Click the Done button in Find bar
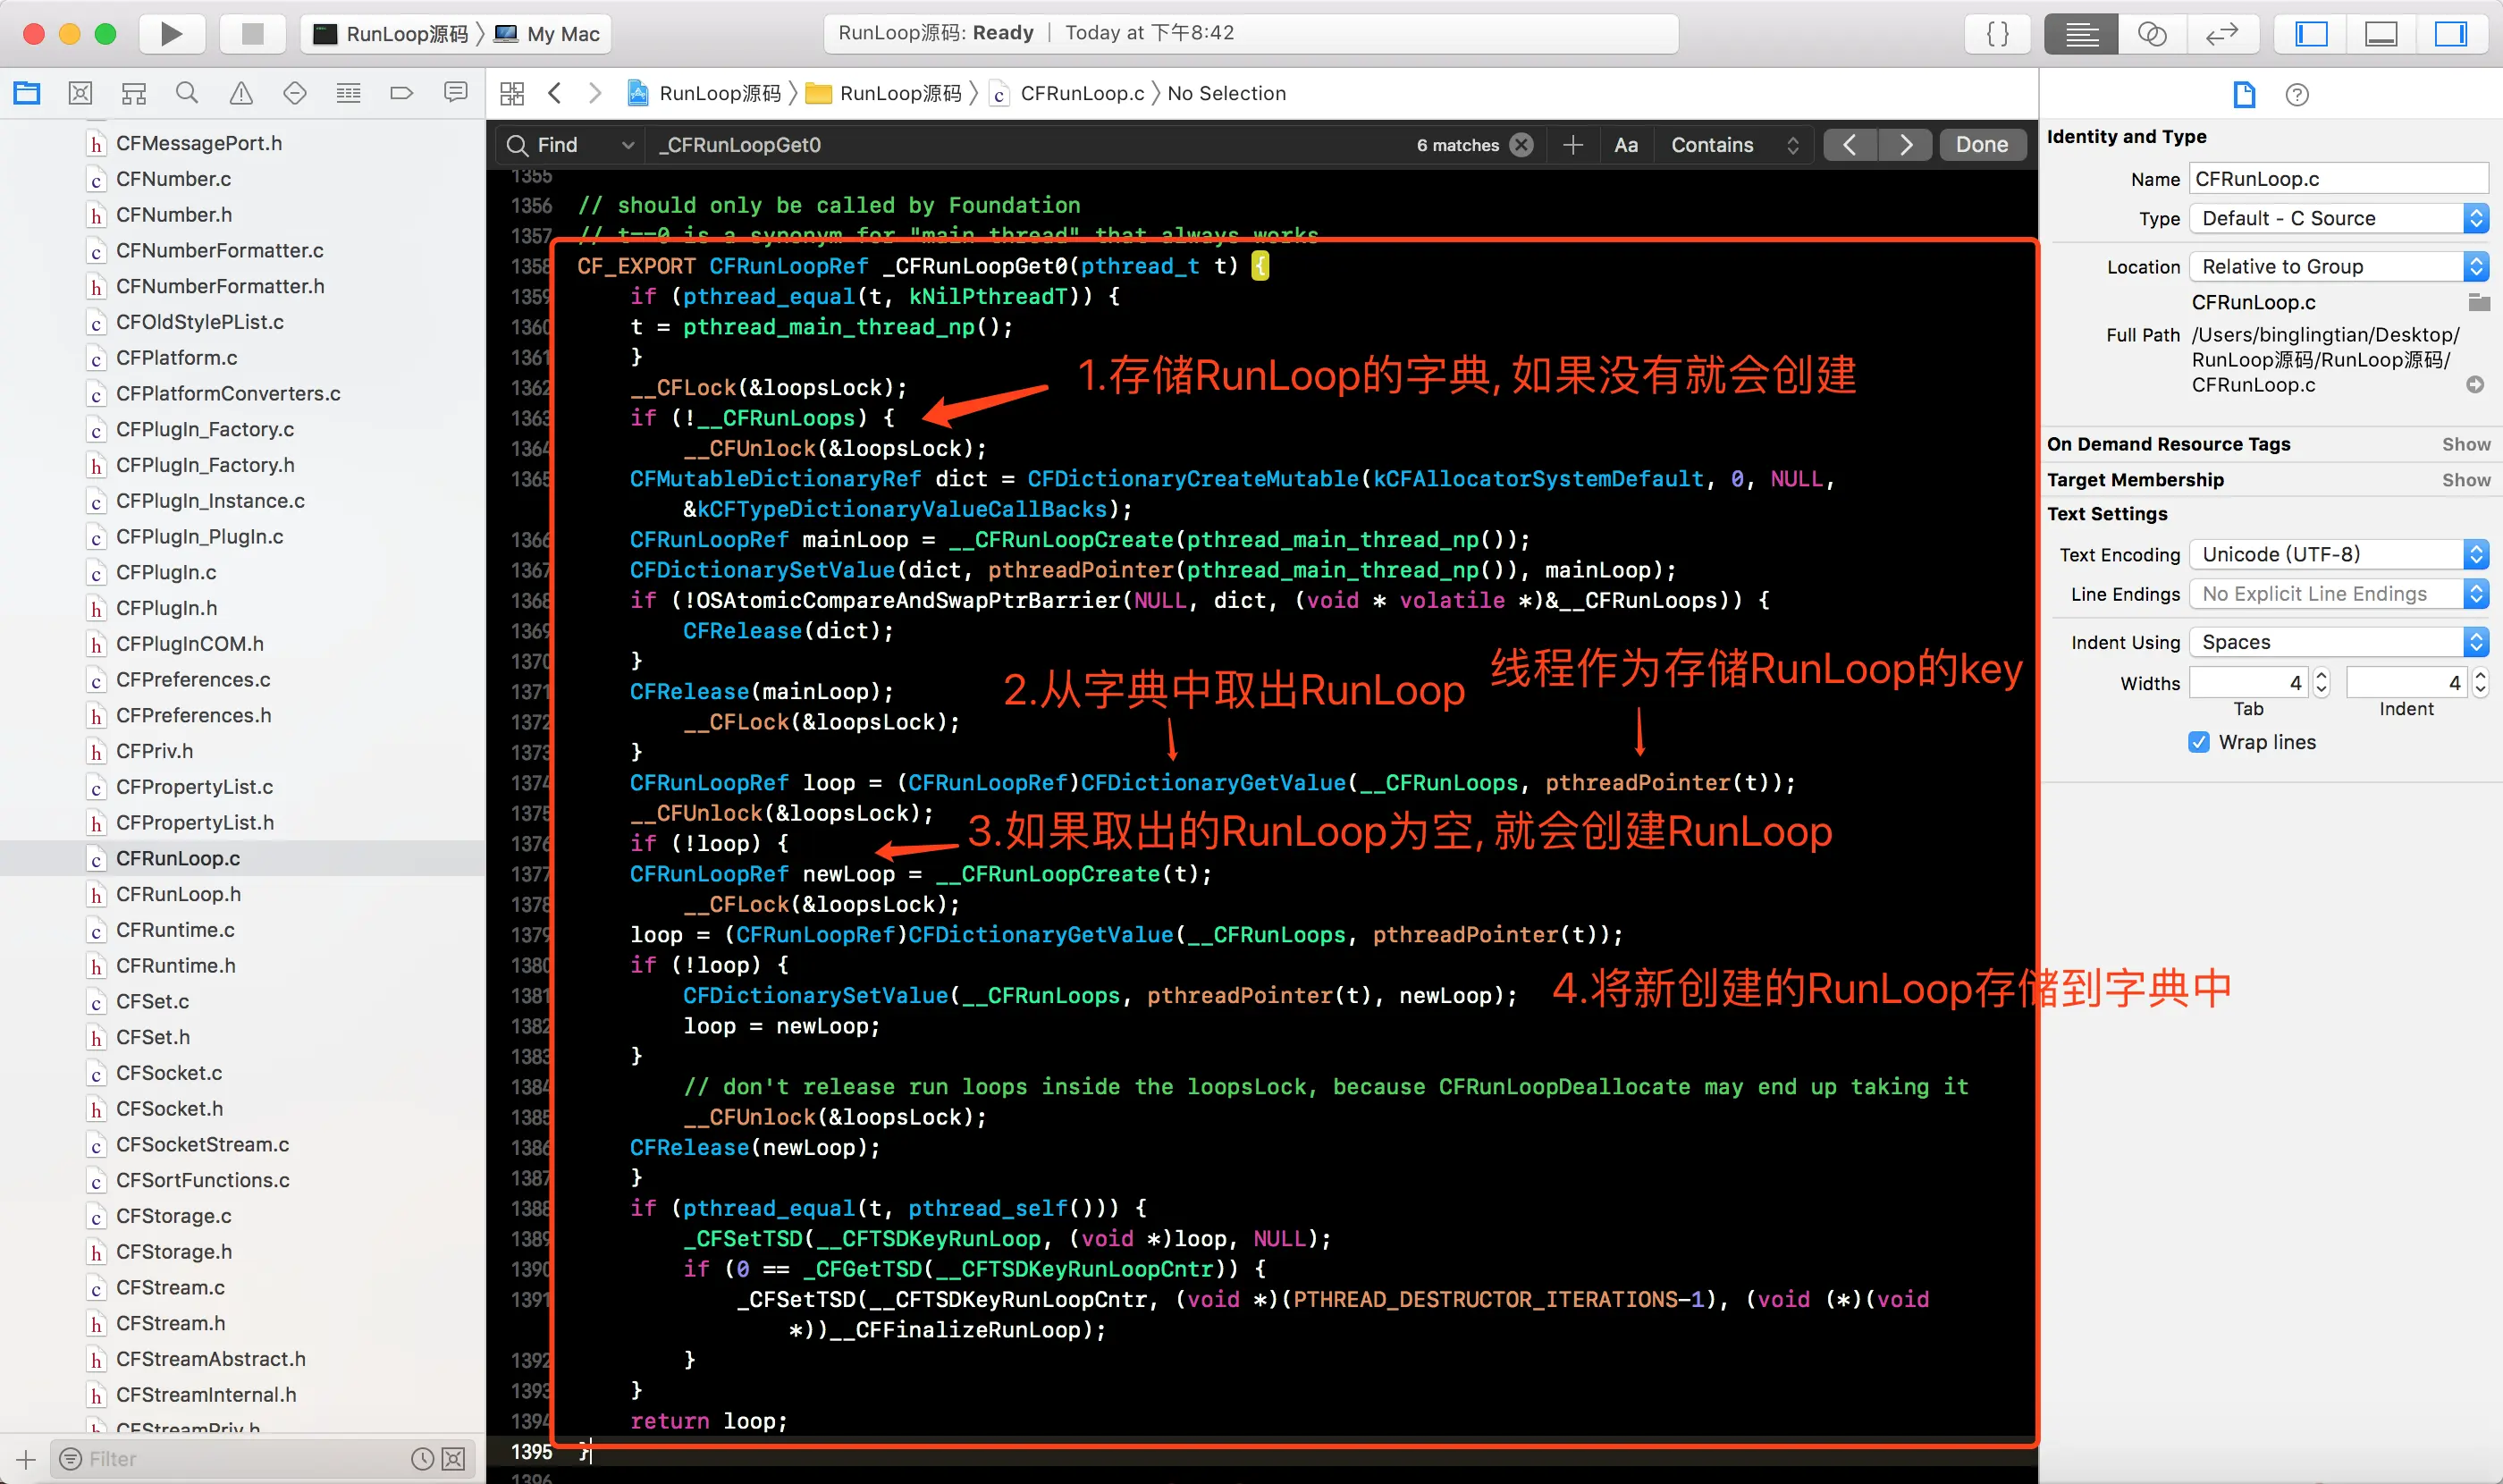Screen dimensions: 2503x1484 [x=1981, y=145]
